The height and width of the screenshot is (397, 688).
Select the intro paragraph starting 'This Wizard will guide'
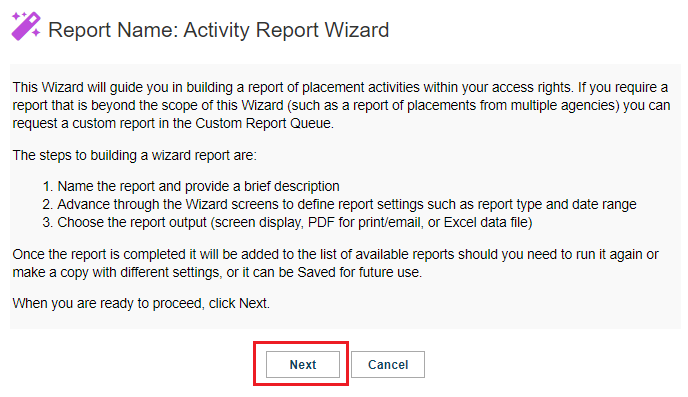point(341,105)
